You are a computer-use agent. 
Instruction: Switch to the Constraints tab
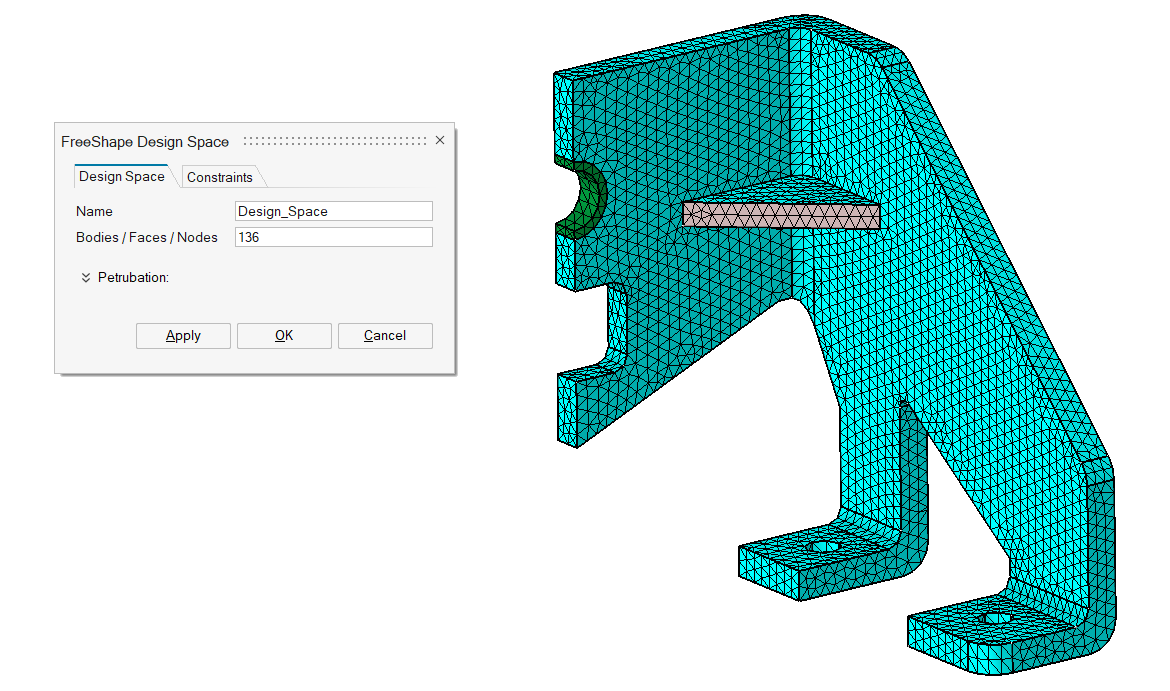click(220, 177)
